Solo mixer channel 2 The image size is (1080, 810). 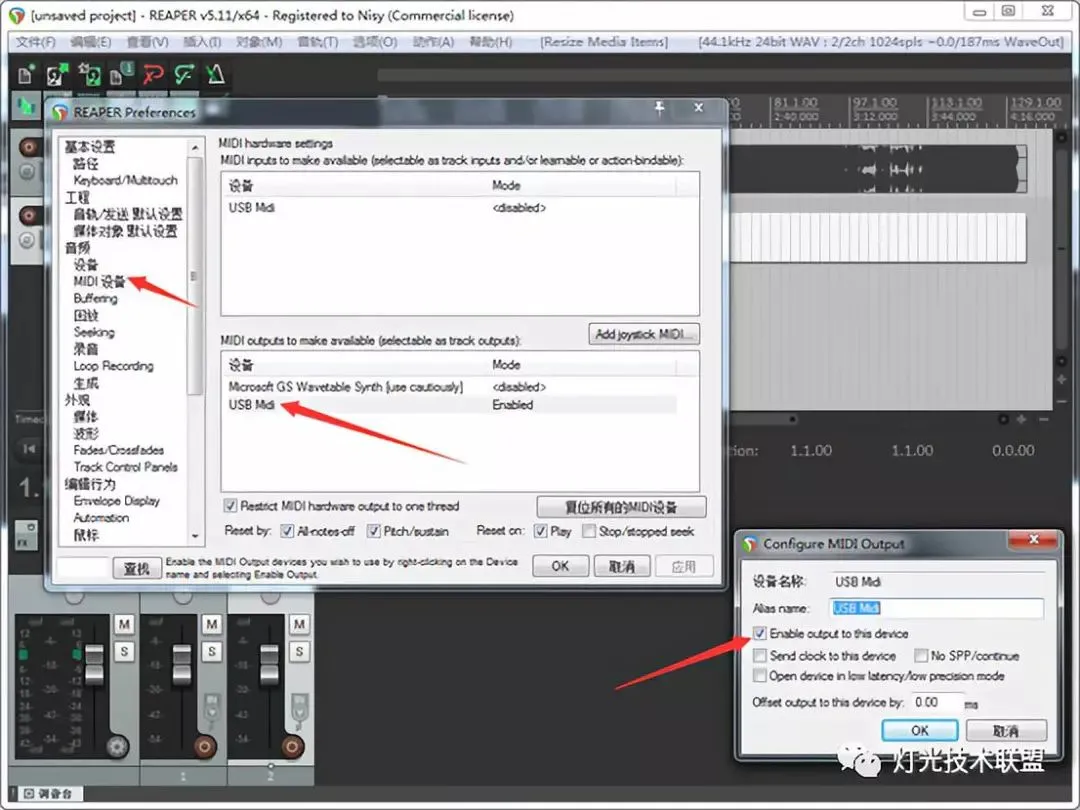(x=299, y=651)
